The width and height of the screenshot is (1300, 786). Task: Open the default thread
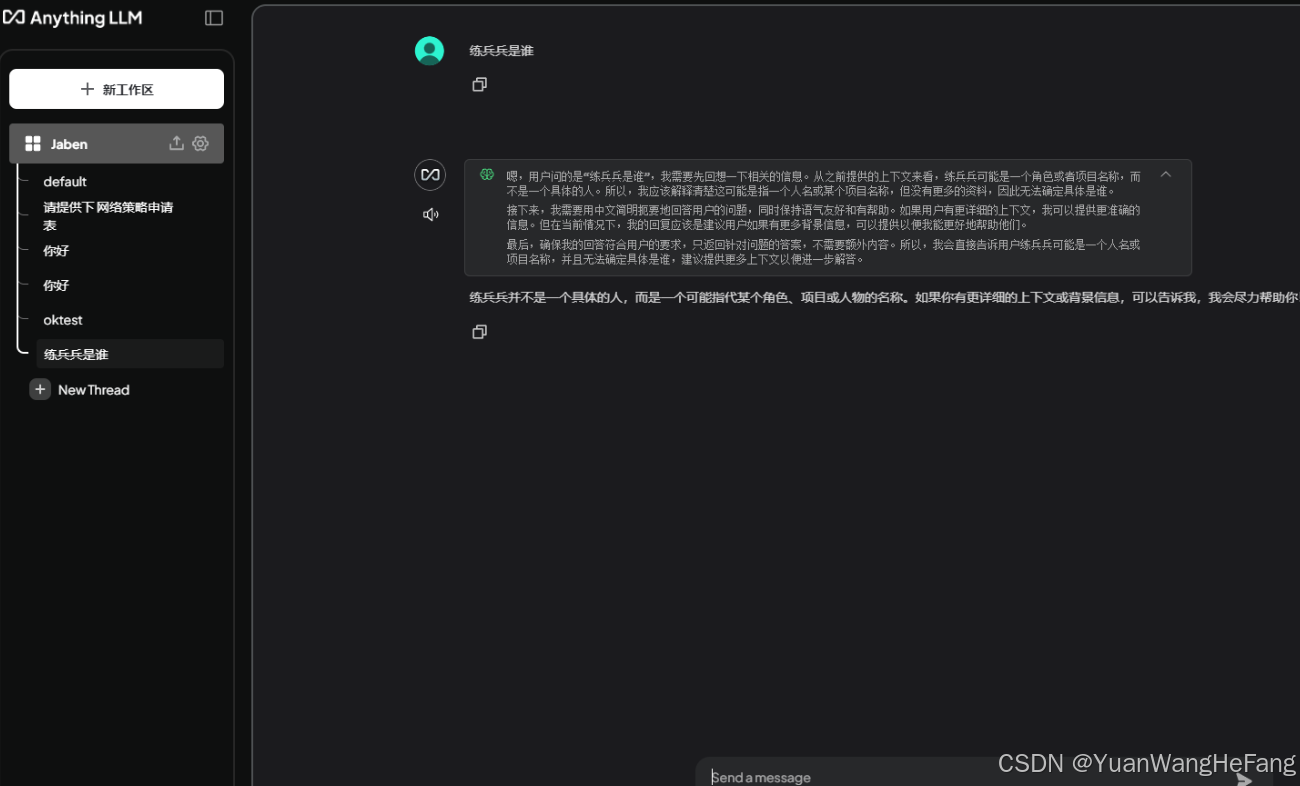coord(63,181)
